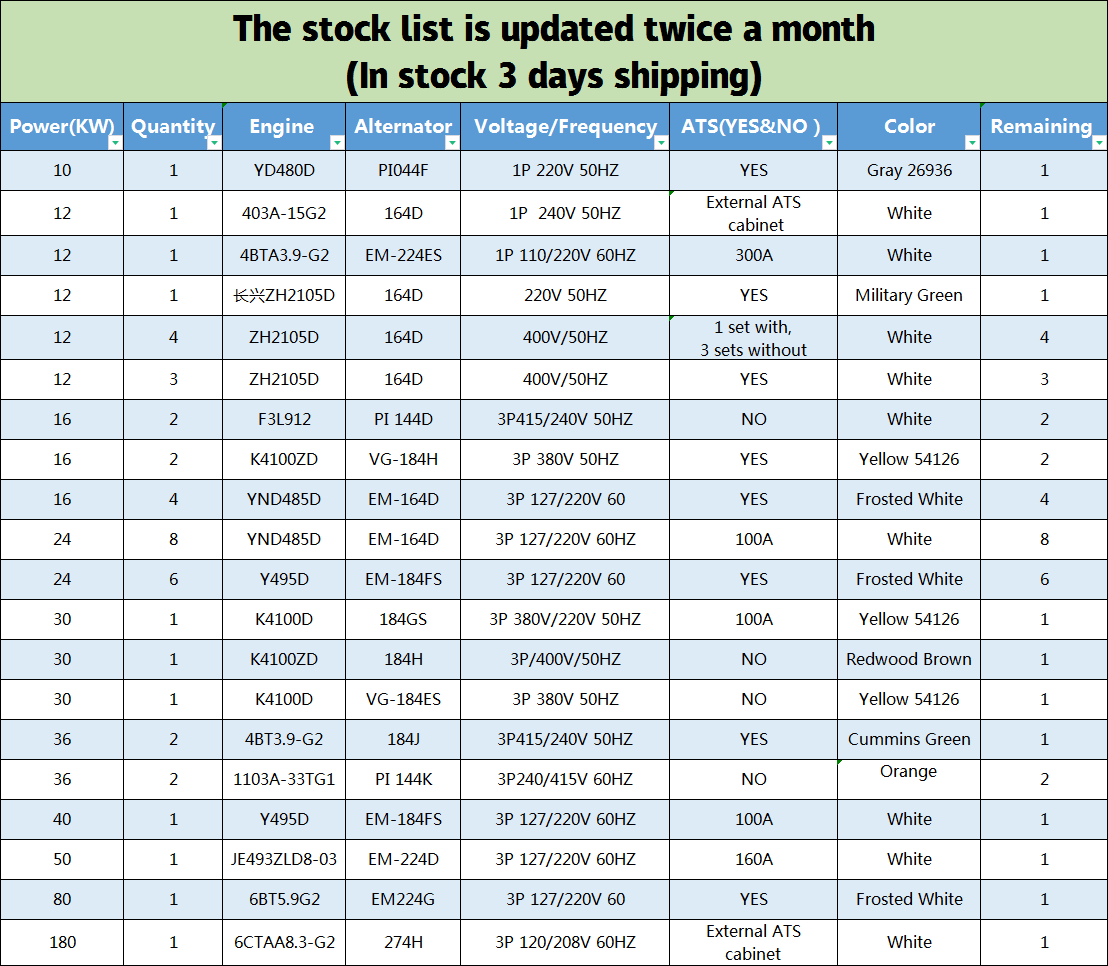The width and height of the screenshot is (1108, 966).
Task: Open the ATS(YES&NO) filter dropdown
Action: click(x=829, y=143)
